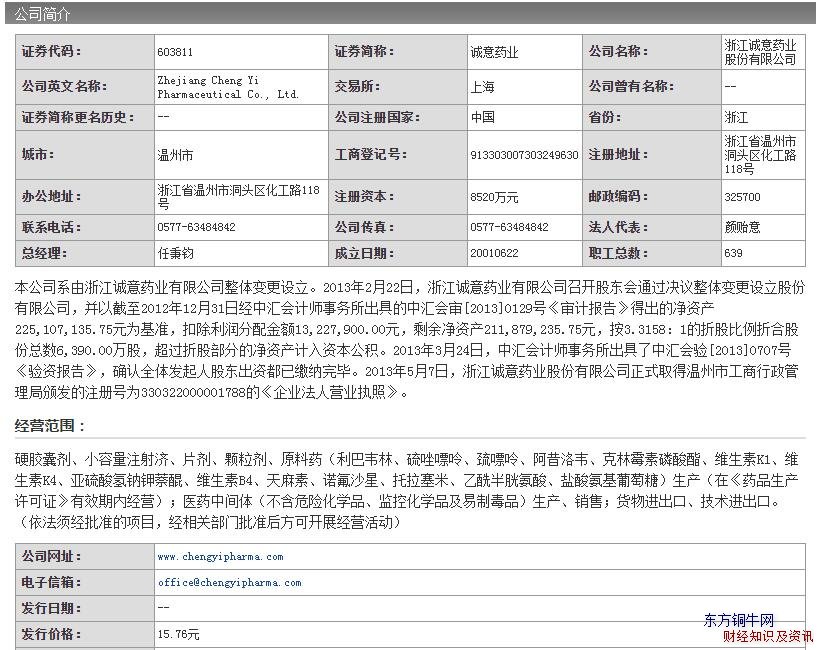Select the 证券简称 value 诚意药业
The width and height of the screenshot is (819, 650).
[494, 52]
